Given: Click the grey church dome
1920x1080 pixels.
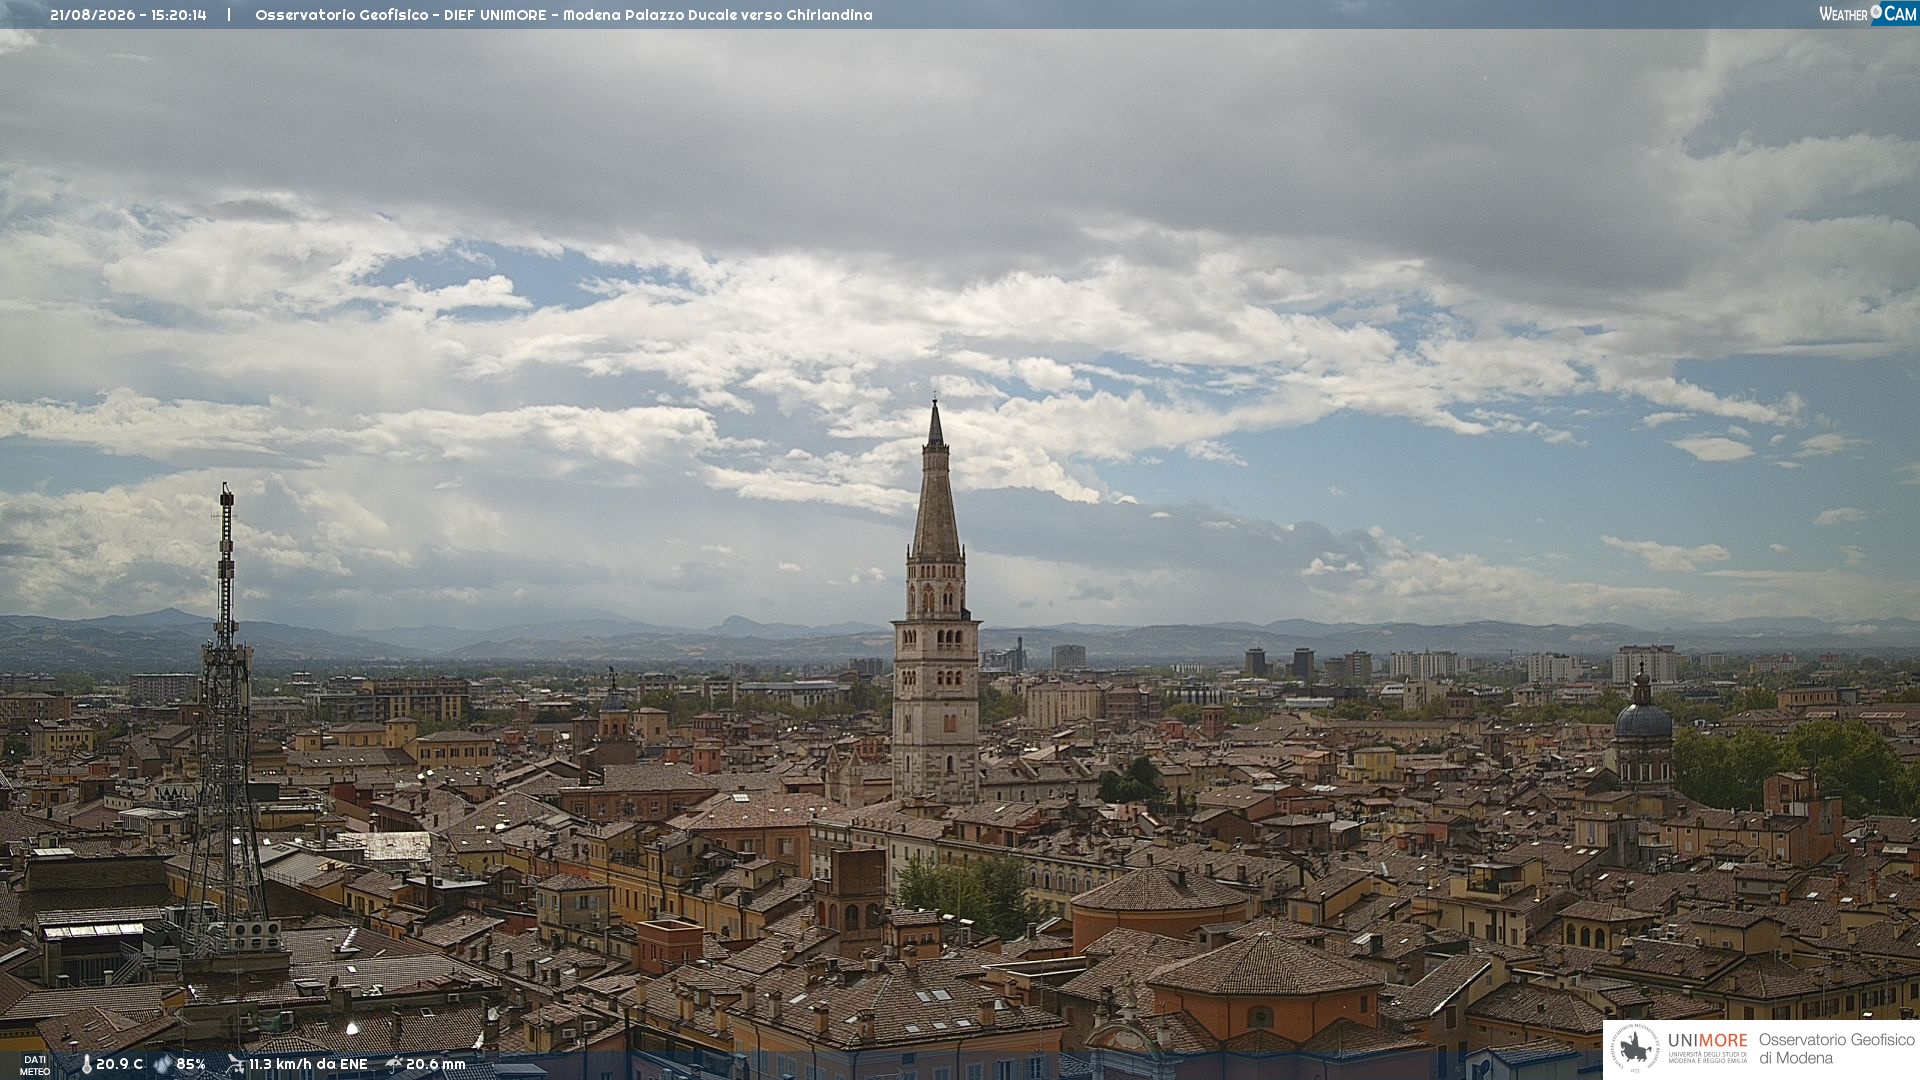Looking at the screenshot, I should click(x=1643, y=720).
